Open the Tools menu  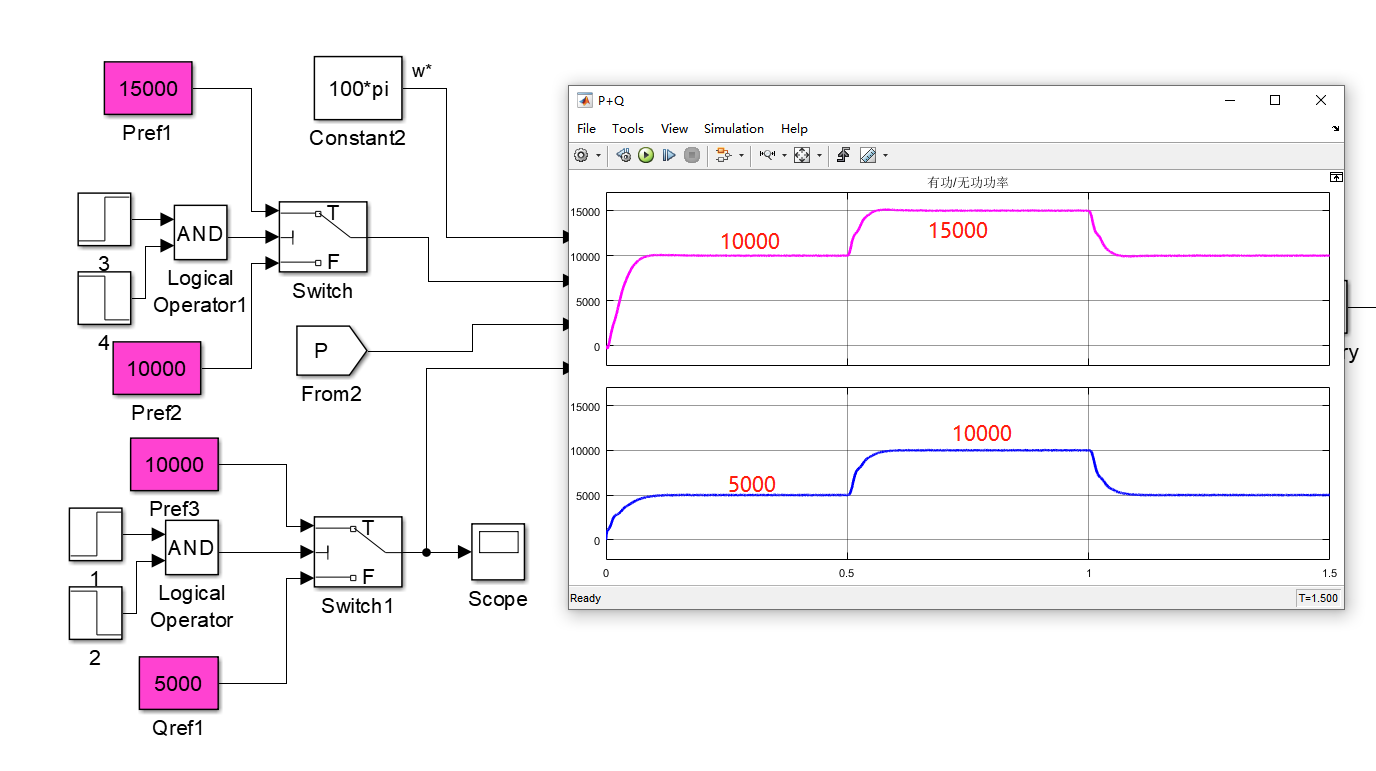click(628, 128)
